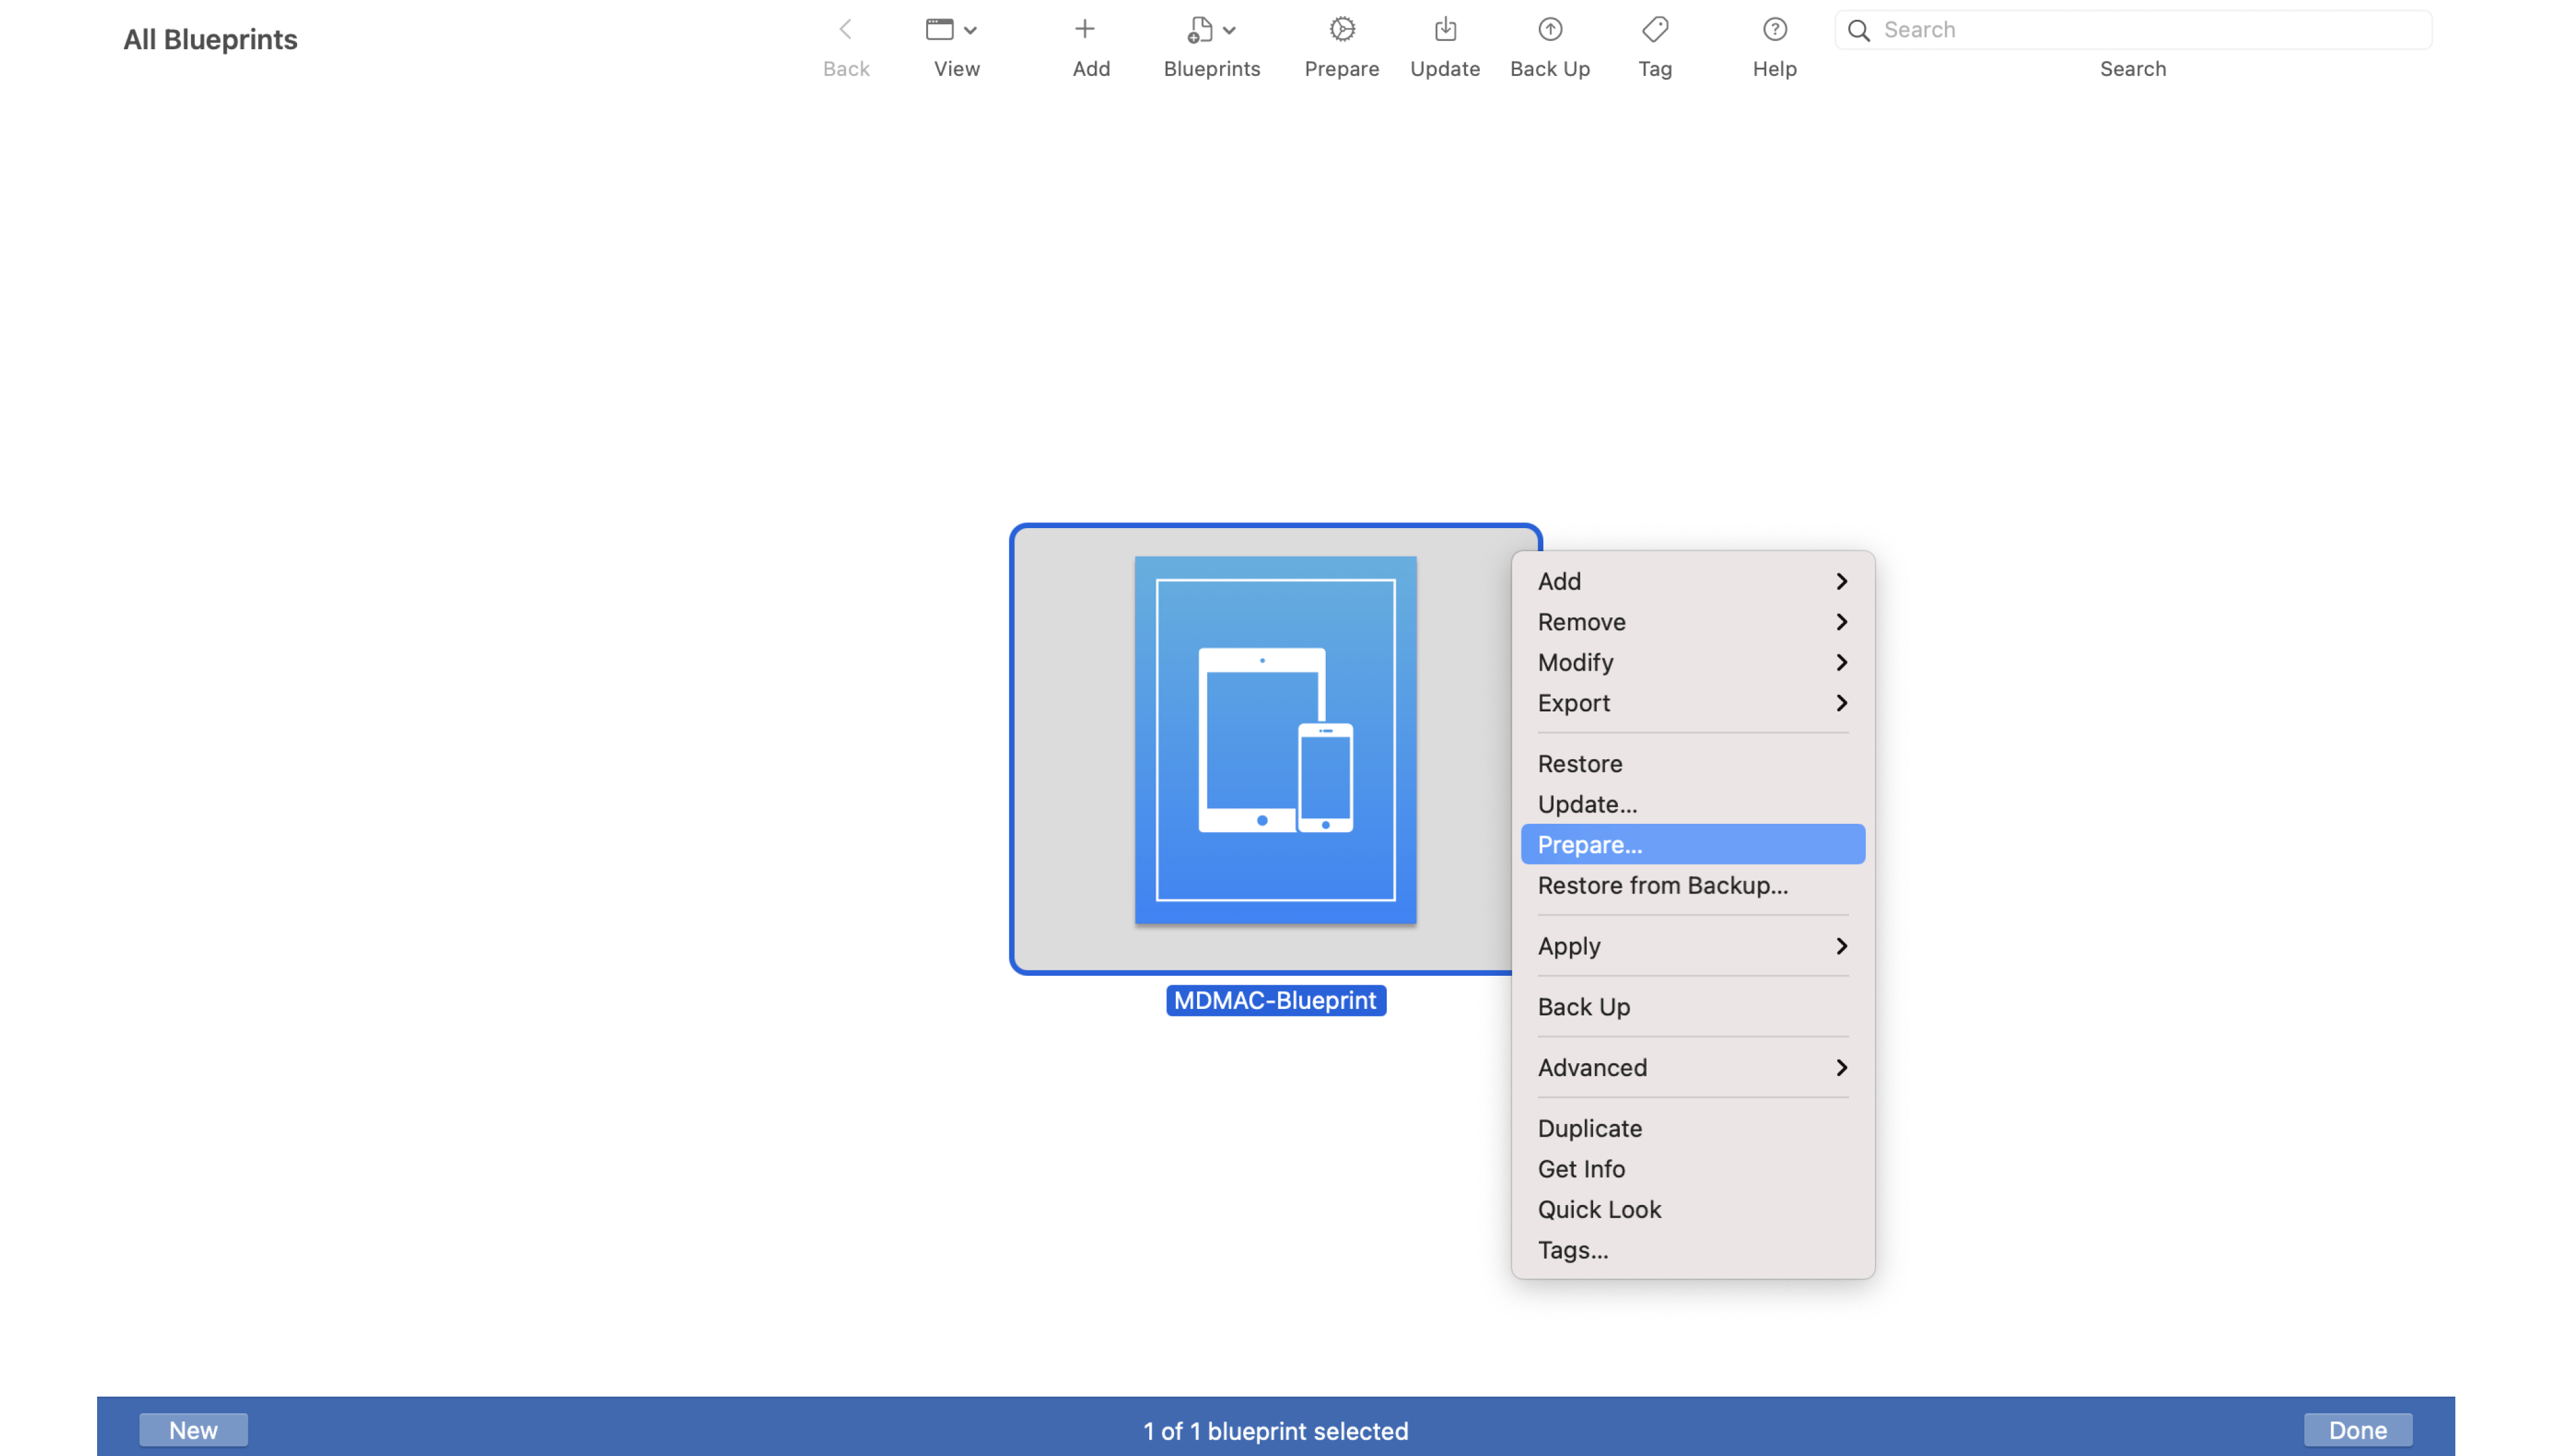Choose Prepare... from the context menu
Image resolution: width=2555 pixels, height=1456 pixels.
click(x=1692, y=844)
